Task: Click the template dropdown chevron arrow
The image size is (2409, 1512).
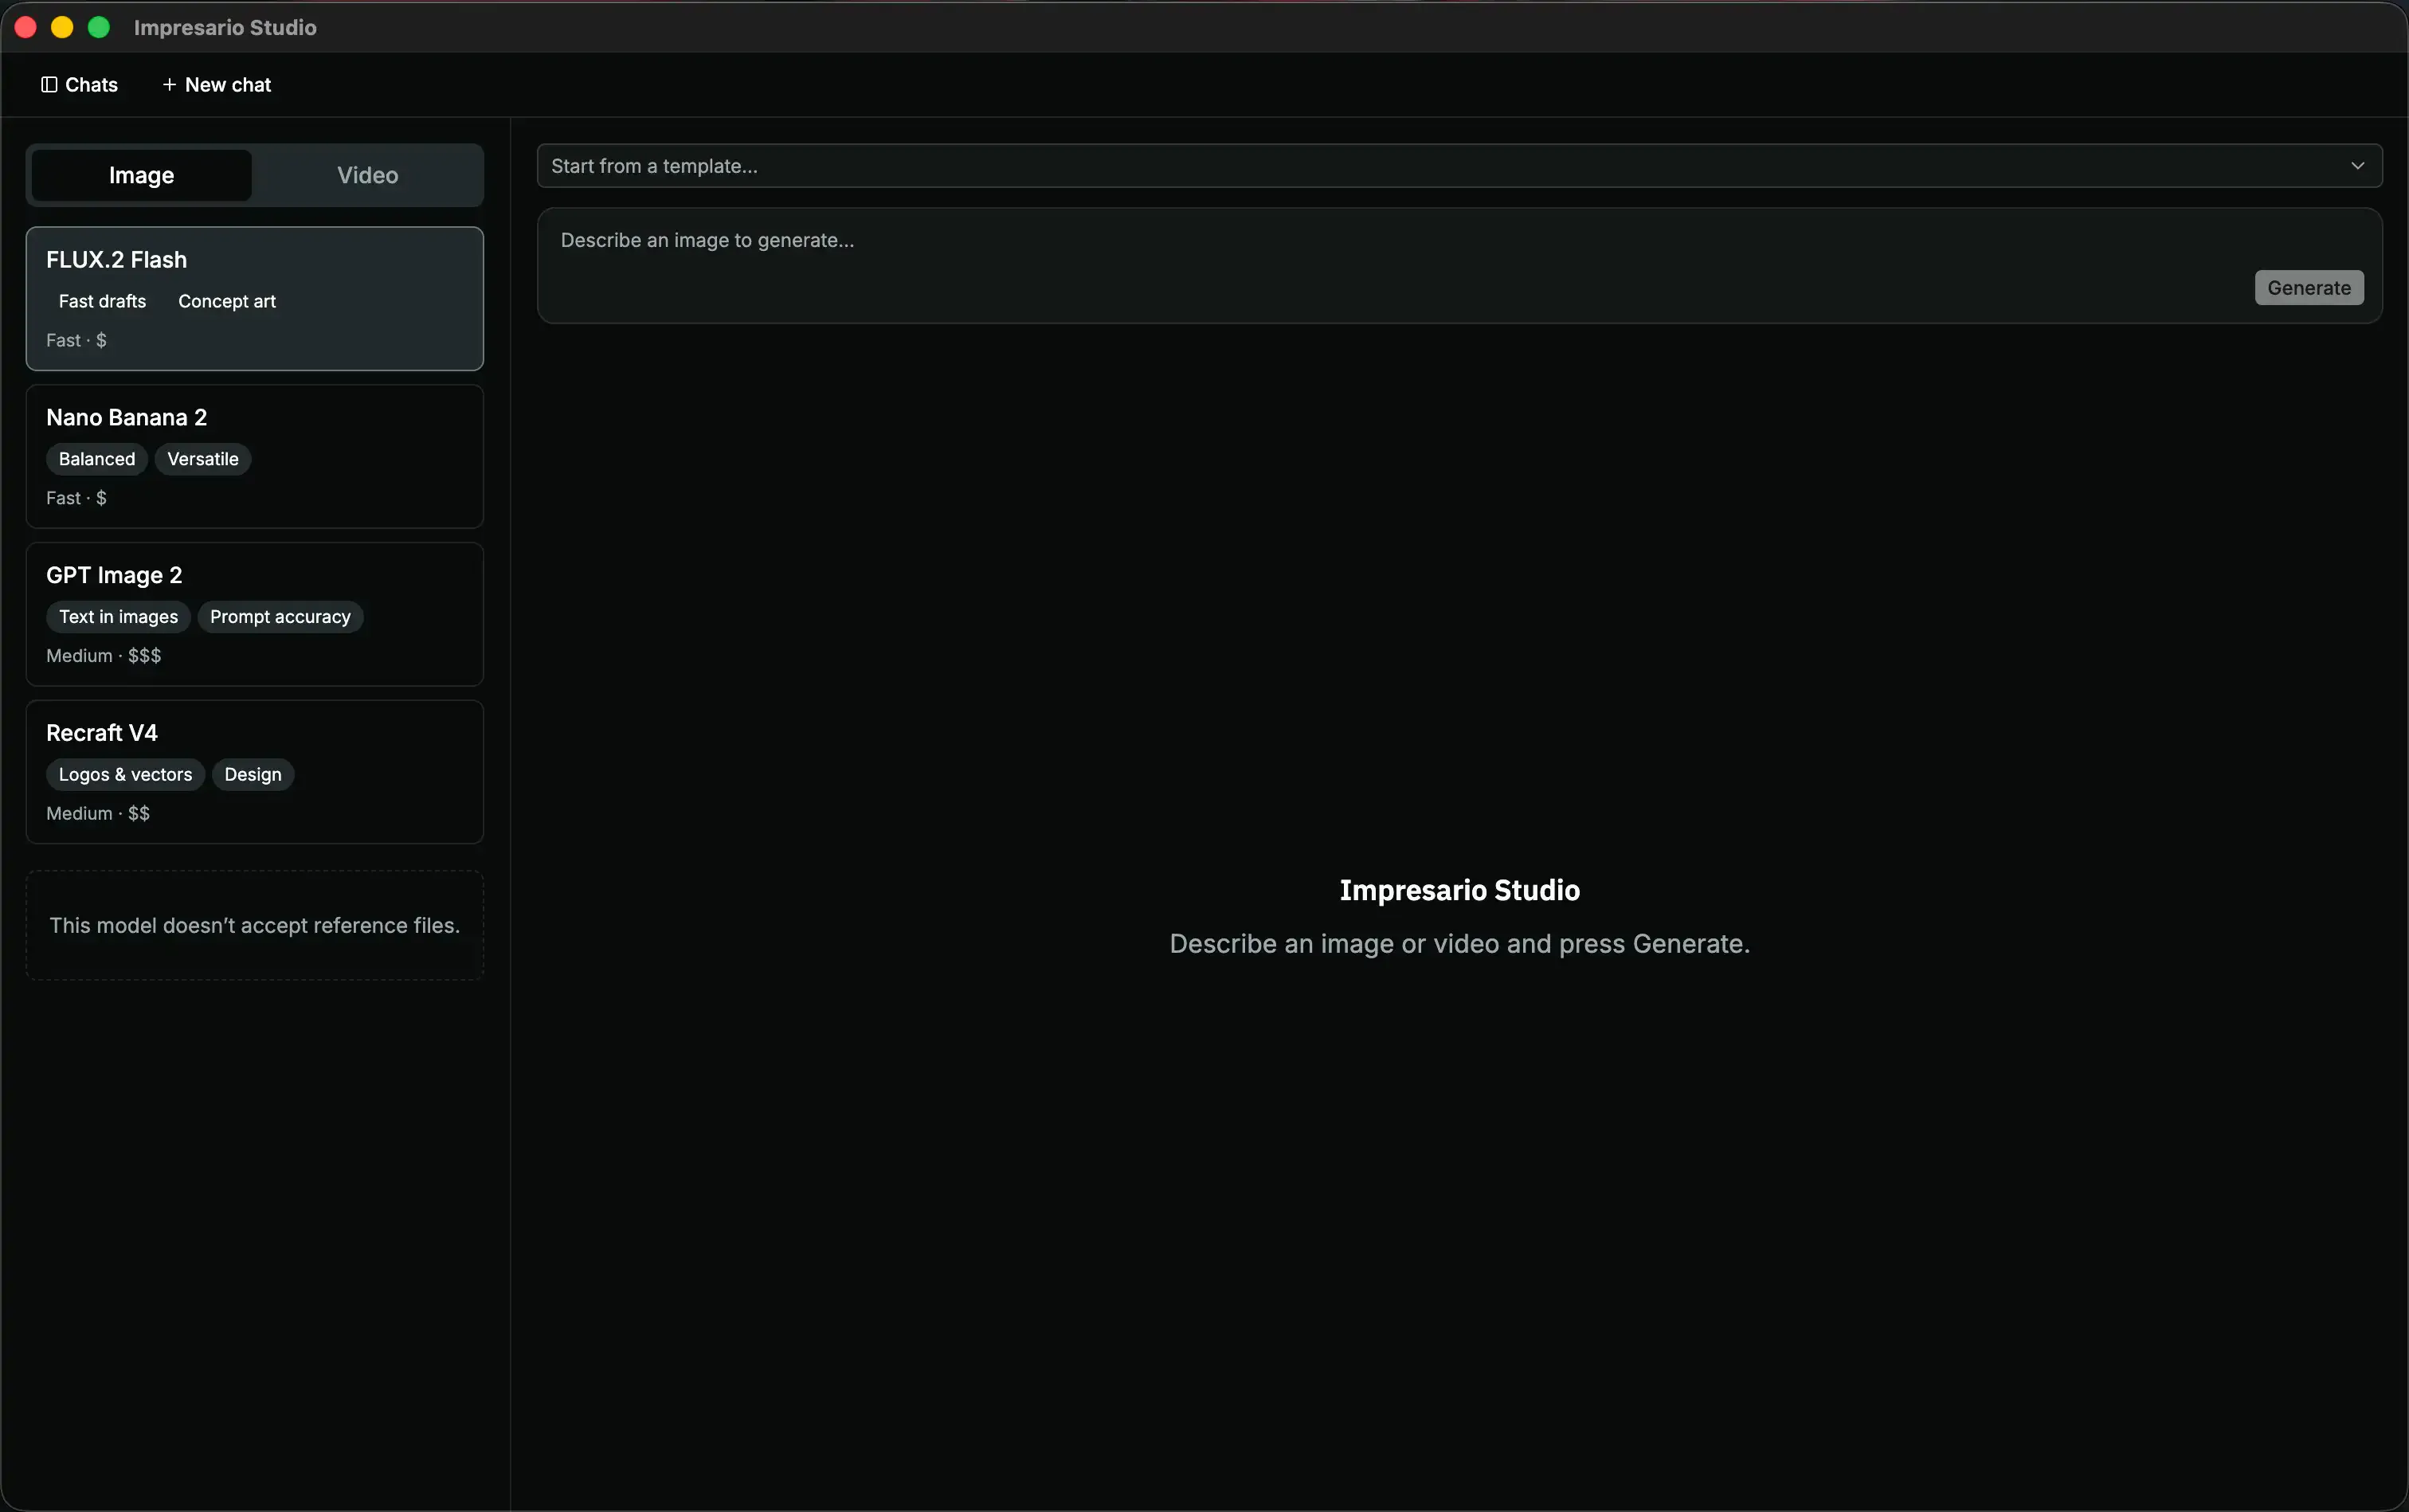Action: pos(2357,166)
